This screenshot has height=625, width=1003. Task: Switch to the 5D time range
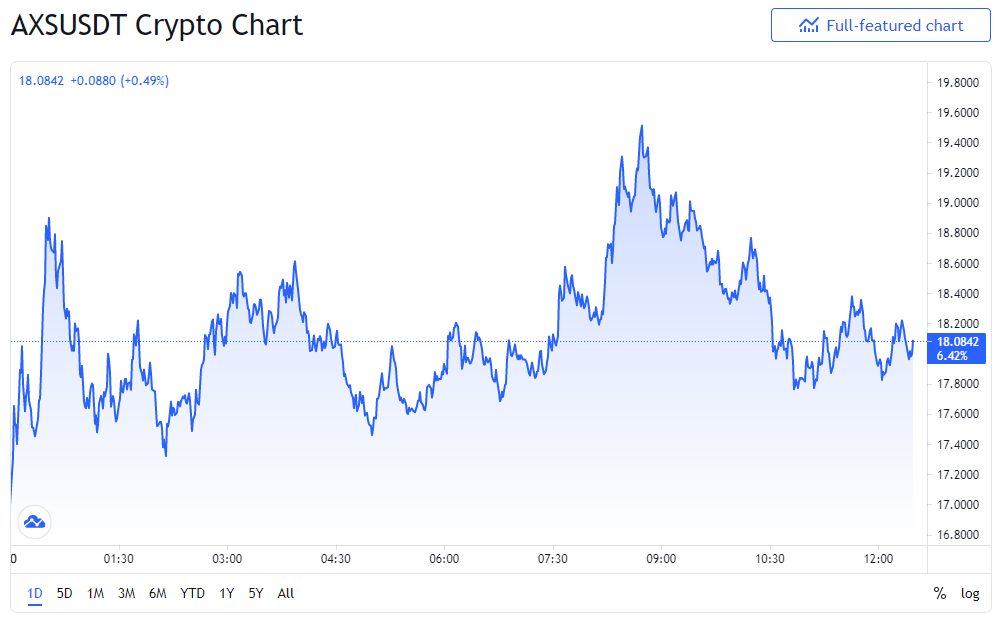point(65,593)
